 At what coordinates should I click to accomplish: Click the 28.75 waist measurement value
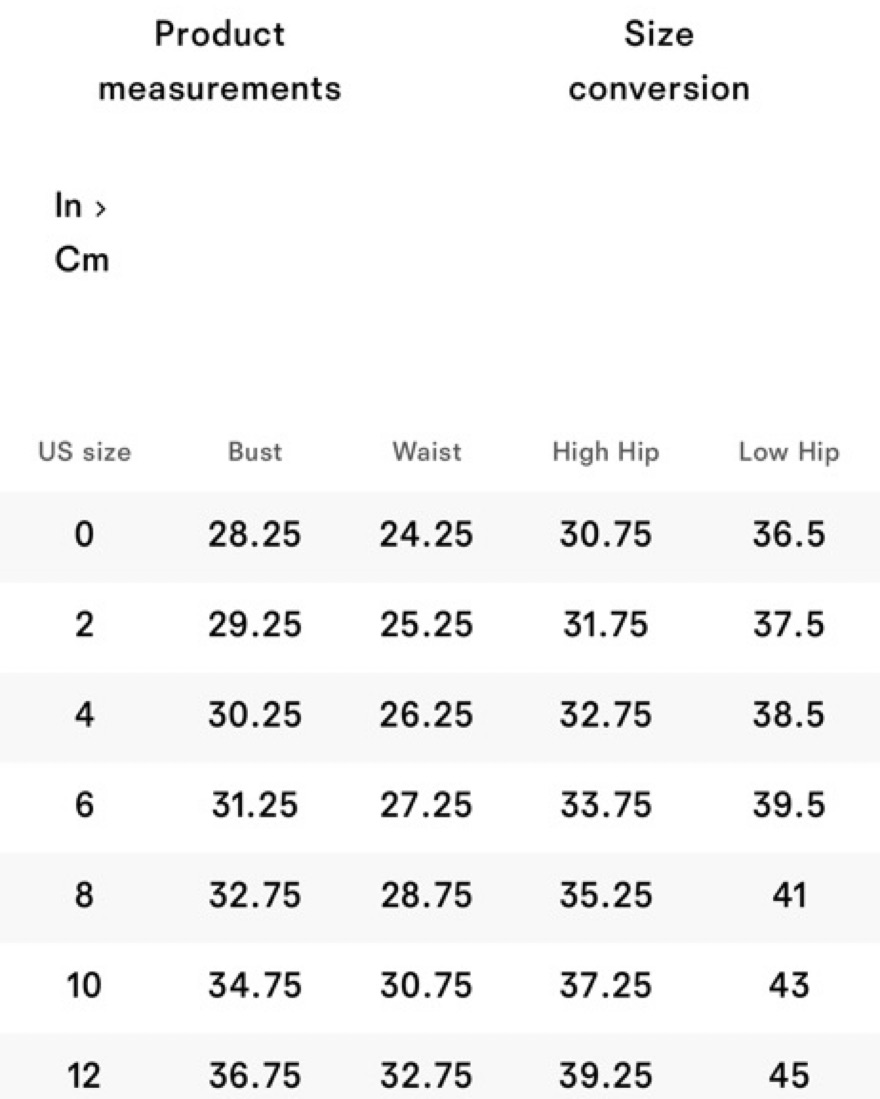(426, 895)
